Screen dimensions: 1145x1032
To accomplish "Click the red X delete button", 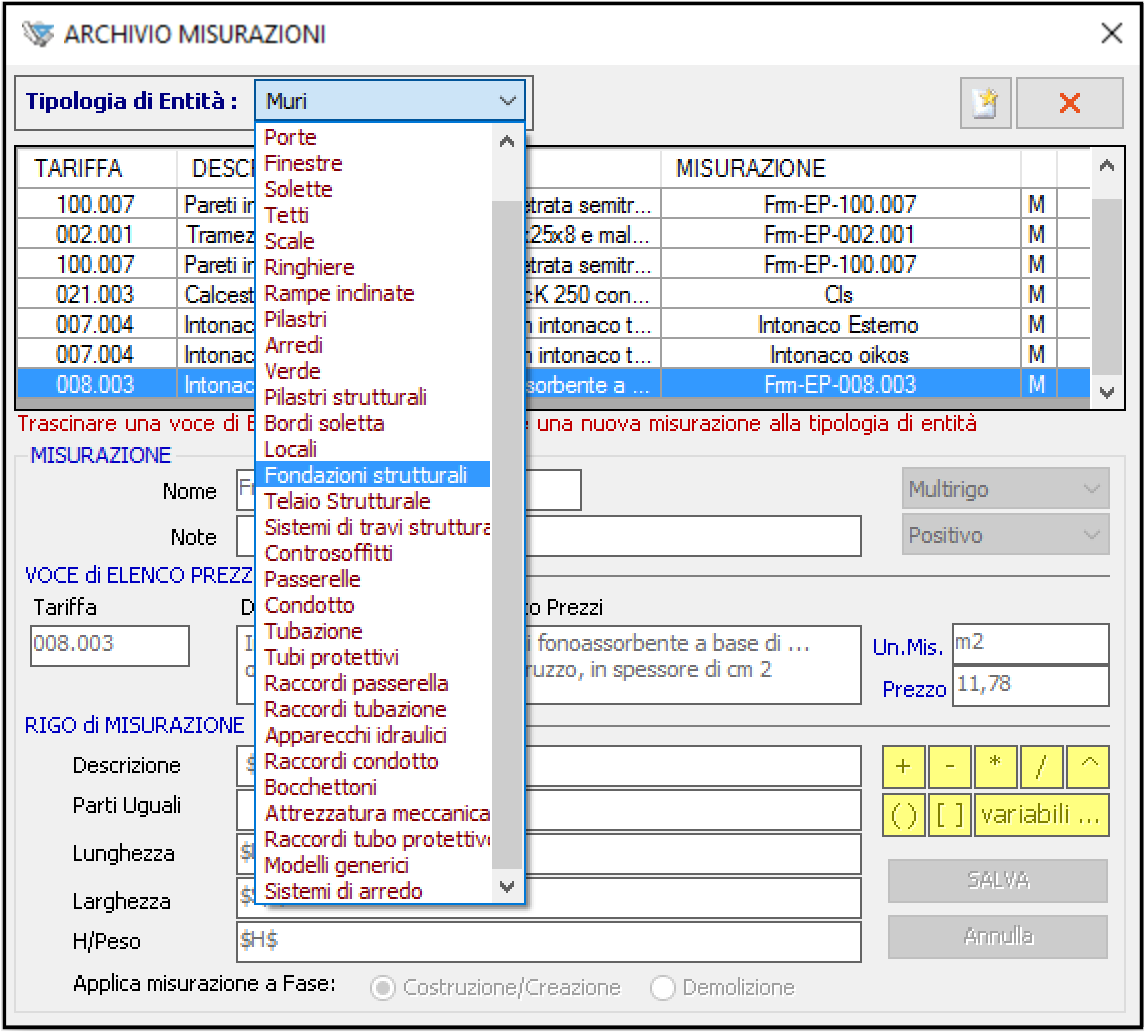I will coord(1069,103).
